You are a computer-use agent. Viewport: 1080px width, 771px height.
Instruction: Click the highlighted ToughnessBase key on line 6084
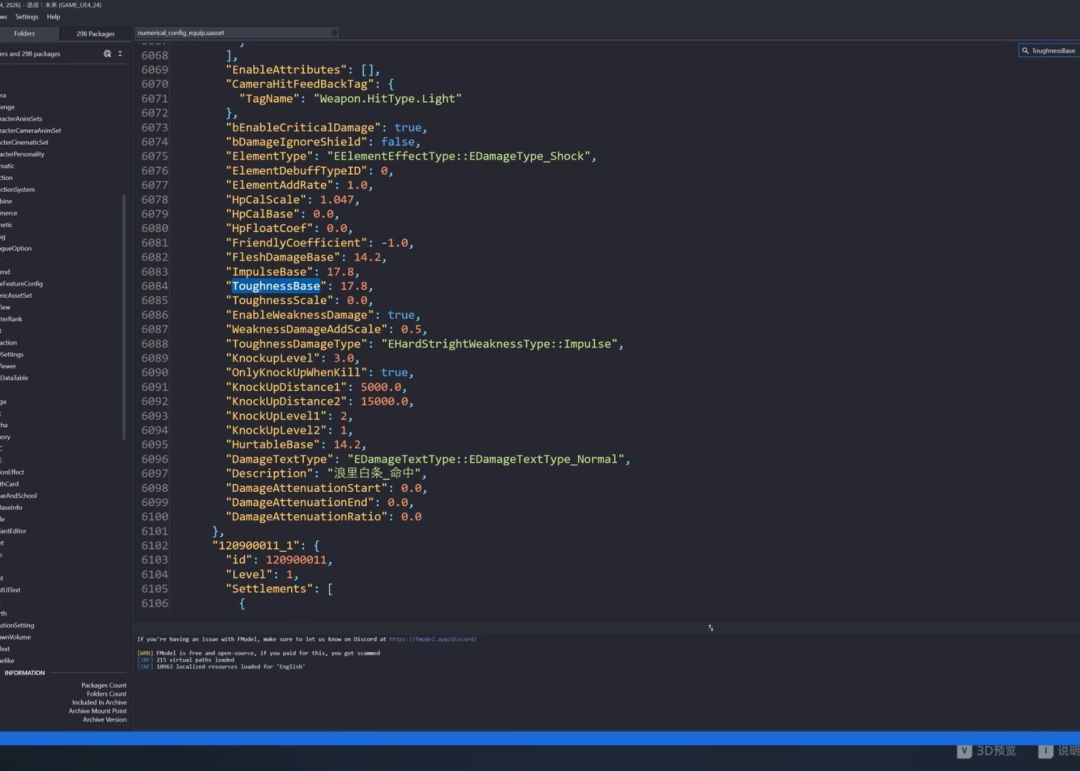(x=276, y=286)
